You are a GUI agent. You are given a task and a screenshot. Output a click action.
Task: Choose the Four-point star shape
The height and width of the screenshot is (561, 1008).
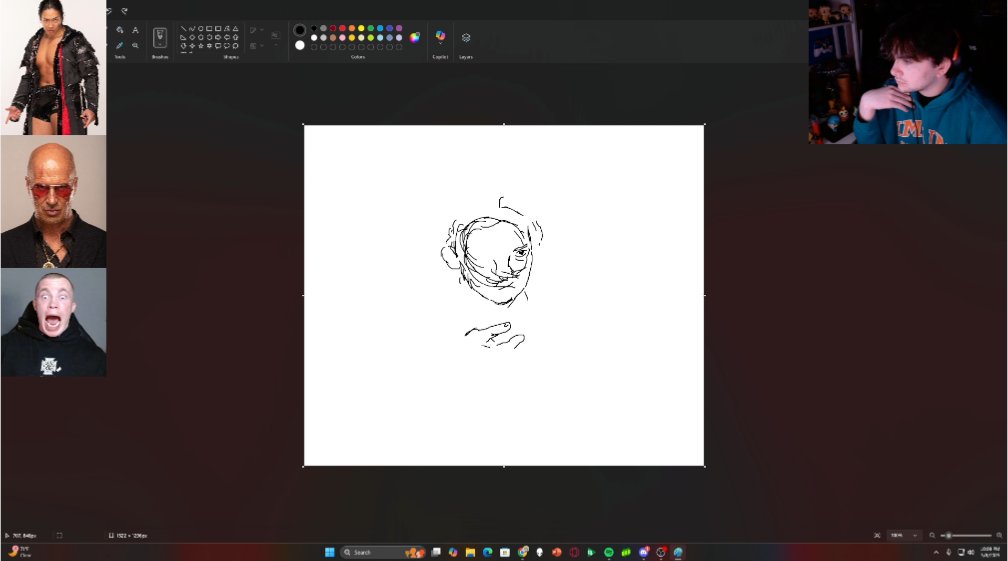[x=192, y=46]
